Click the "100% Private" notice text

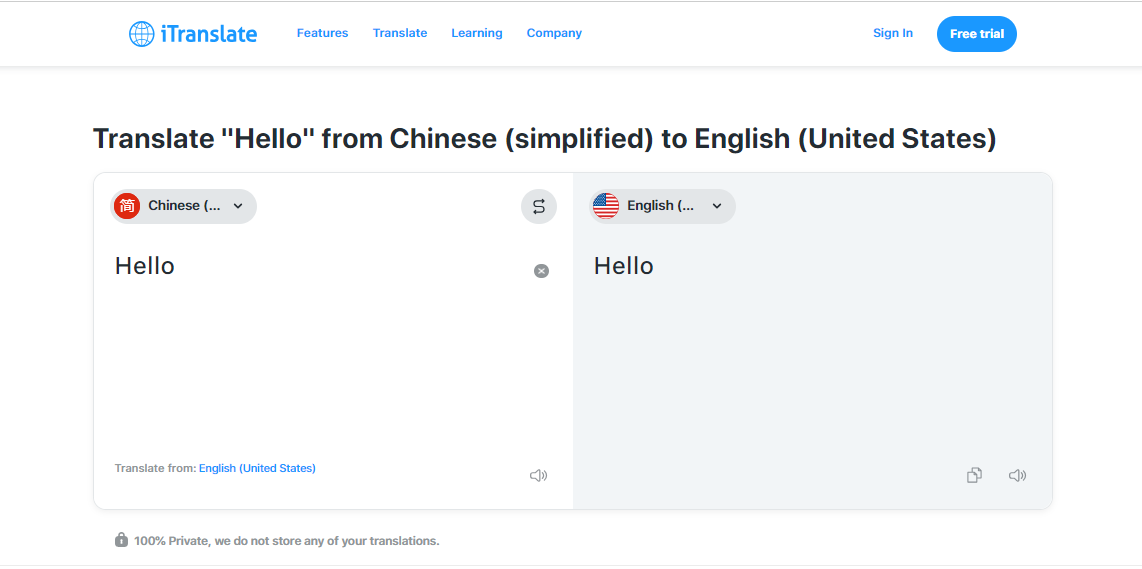coord(287,541)
